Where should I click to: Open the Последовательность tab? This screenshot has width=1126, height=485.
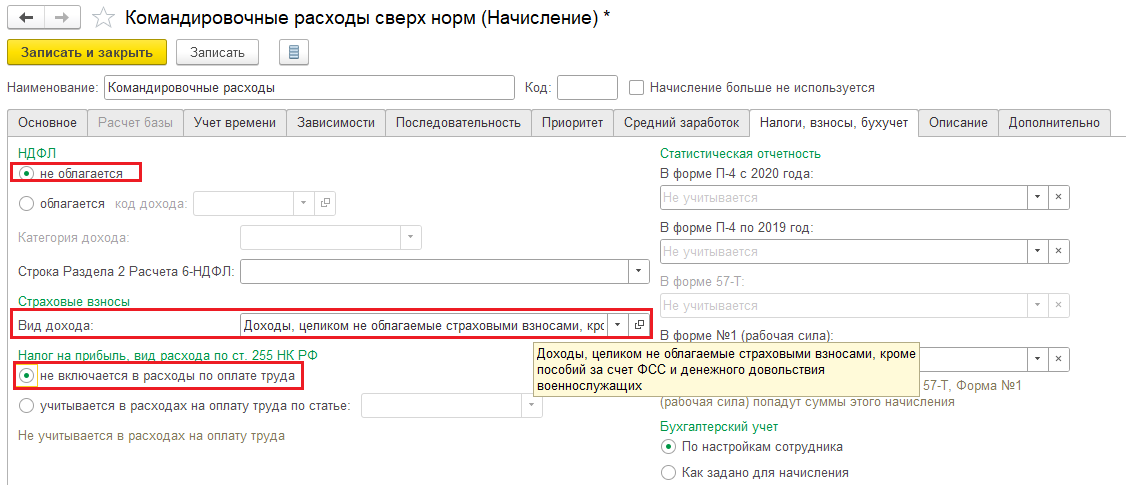tap(458, 123)
